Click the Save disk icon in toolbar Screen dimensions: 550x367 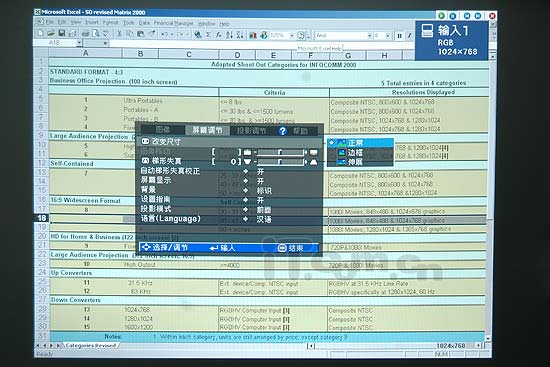pyautogui.click(x=62, y=33)
